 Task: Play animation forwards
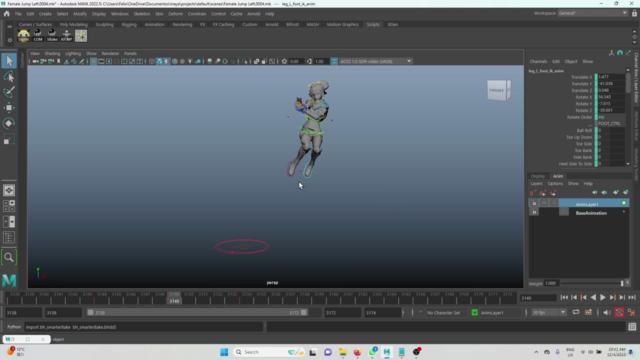(x=603, y=298)
